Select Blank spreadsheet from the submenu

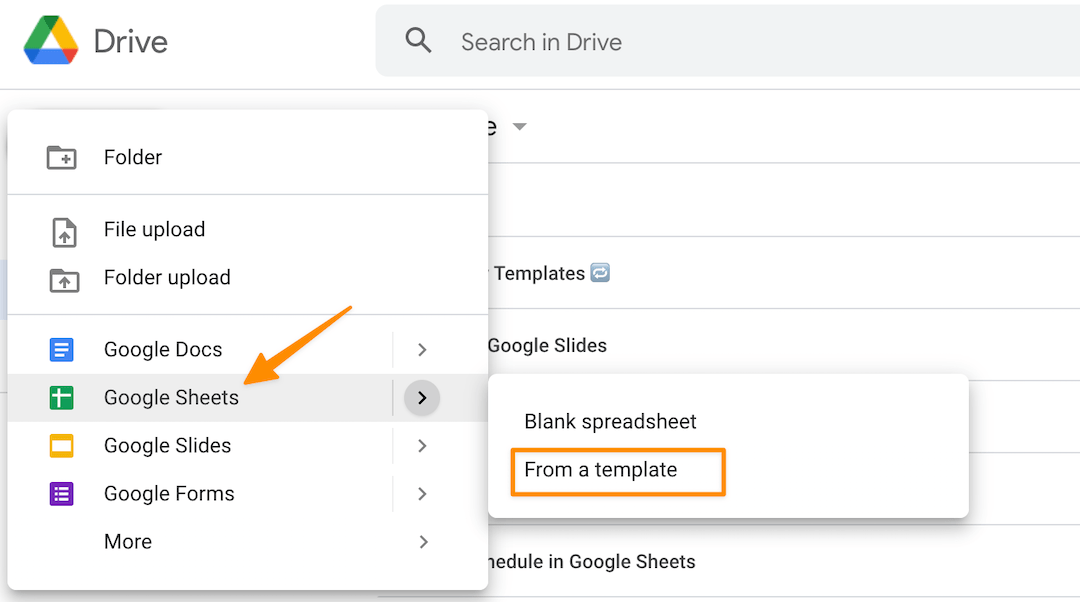pos(610,422)
